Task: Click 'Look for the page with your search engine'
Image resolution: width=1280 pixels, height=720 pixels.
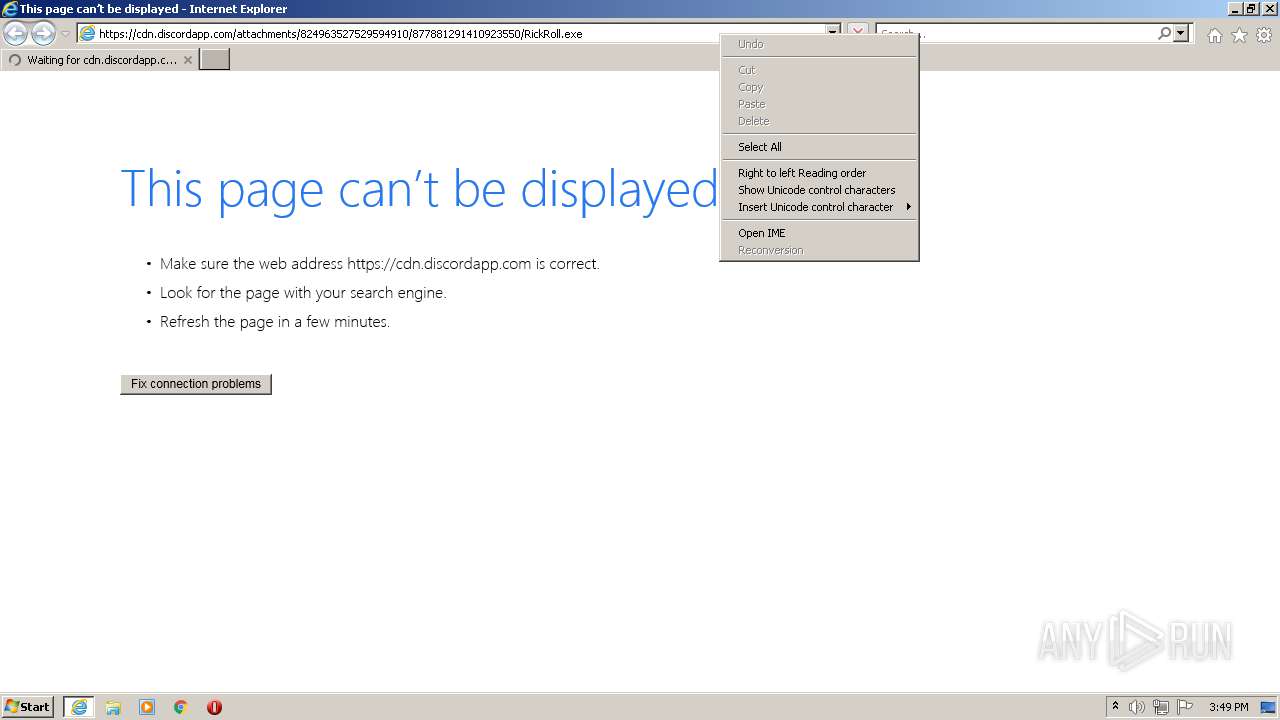Action: click(303, 293)
